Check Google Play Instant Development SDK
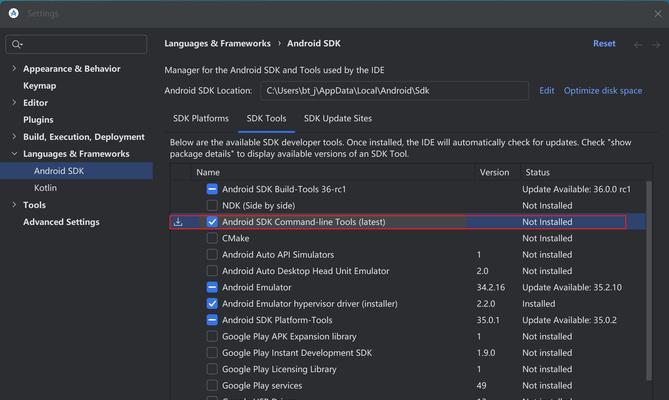 click(x=212, y=353)
